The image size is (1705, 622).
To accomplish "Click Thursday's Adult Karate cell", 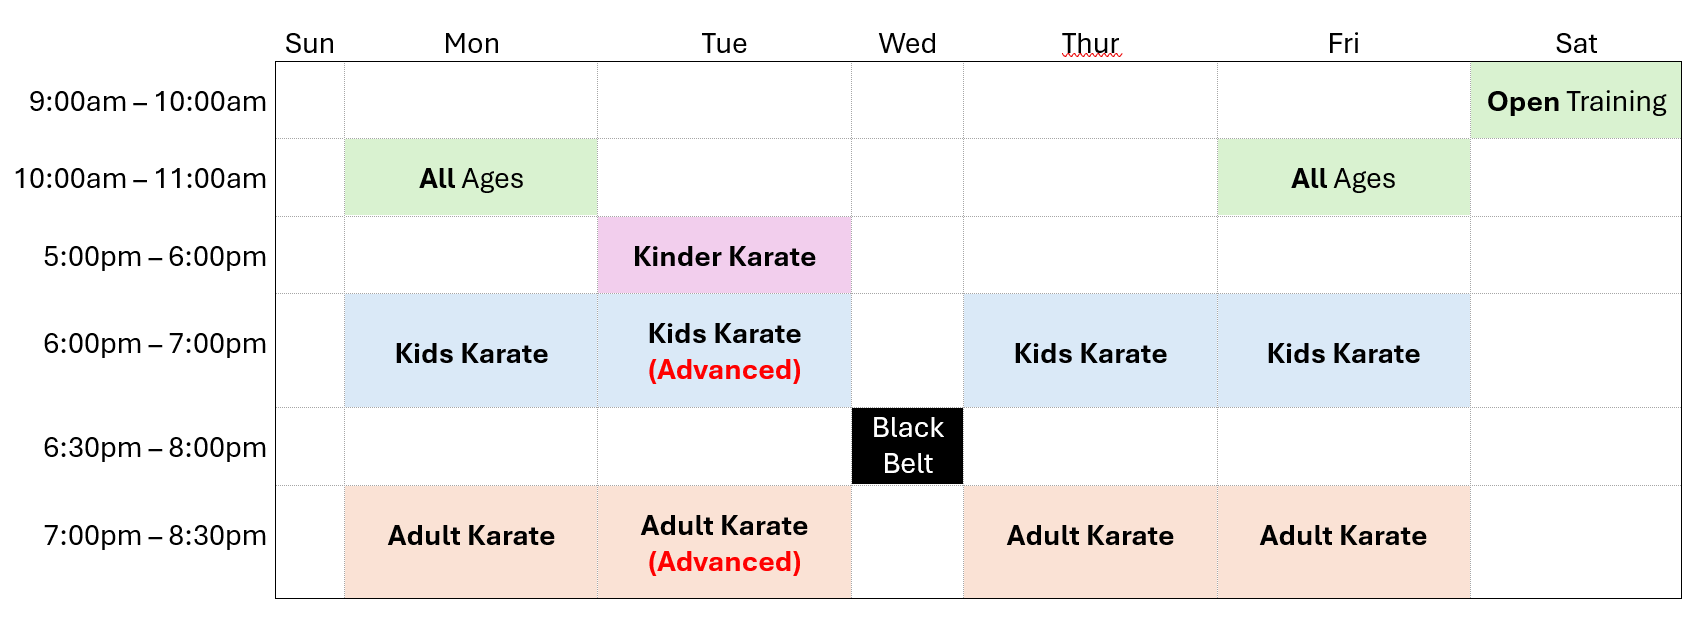I will [x=1091, y=542].
